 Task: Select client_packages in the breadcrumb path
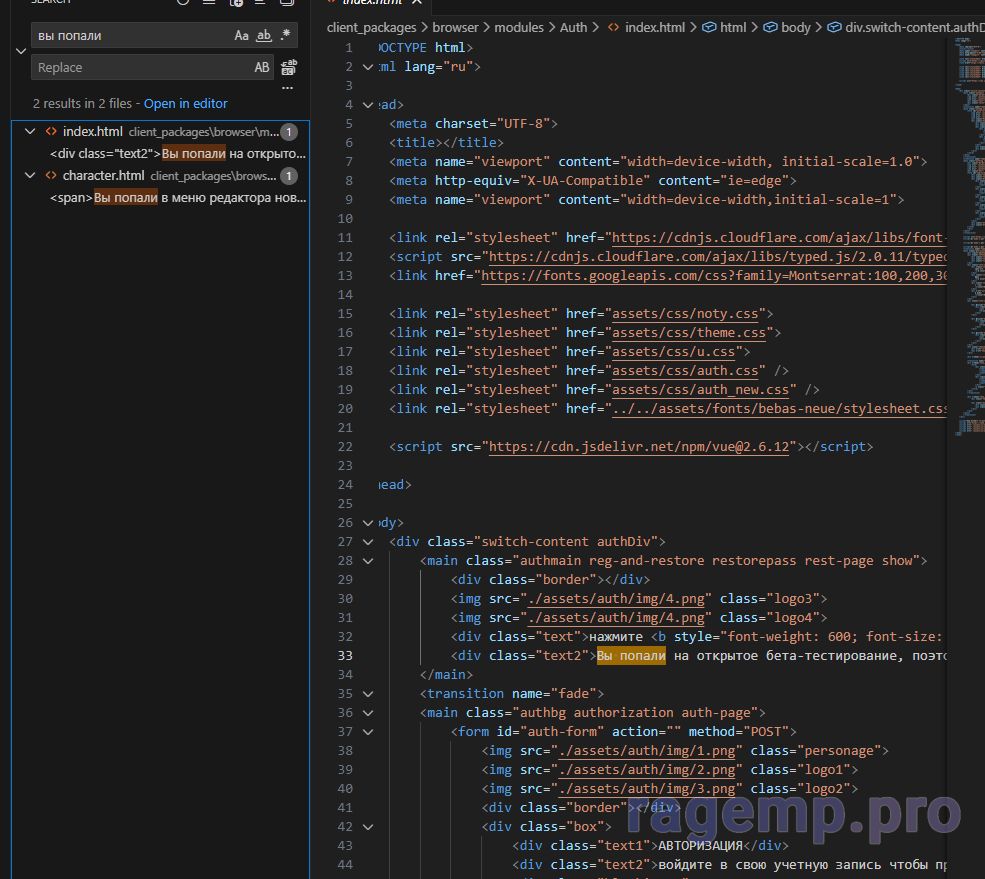coord(371,28)
